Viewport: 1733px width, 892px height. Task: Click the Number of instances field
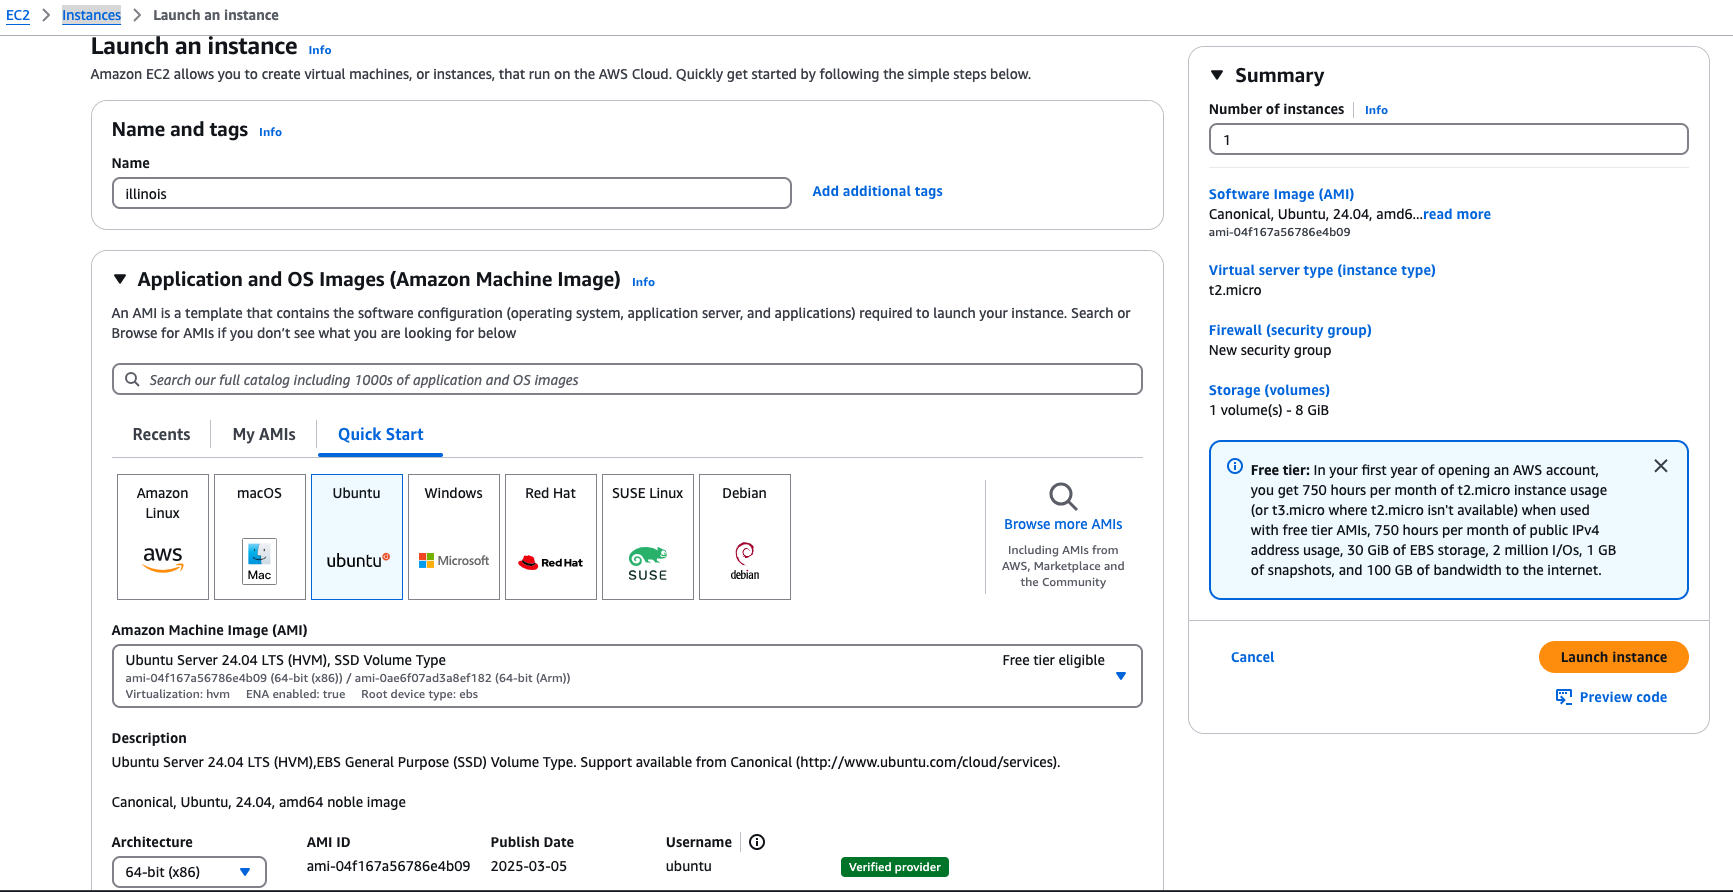coord(1448,139)
